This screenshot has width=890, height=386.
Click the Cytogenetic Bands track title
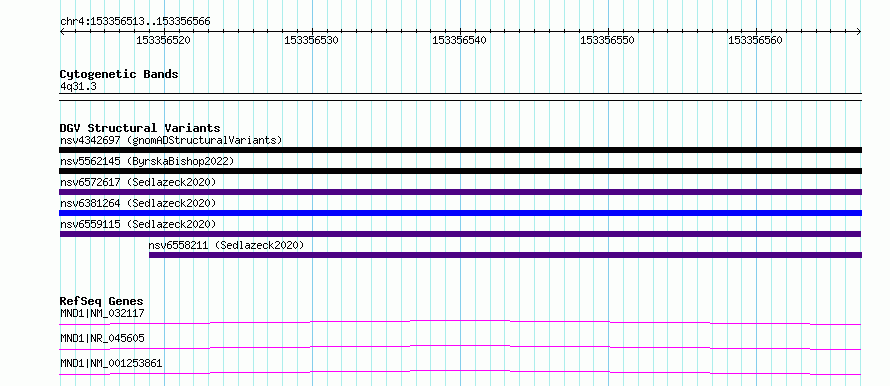pyautogui.click(x=119, y=74)
